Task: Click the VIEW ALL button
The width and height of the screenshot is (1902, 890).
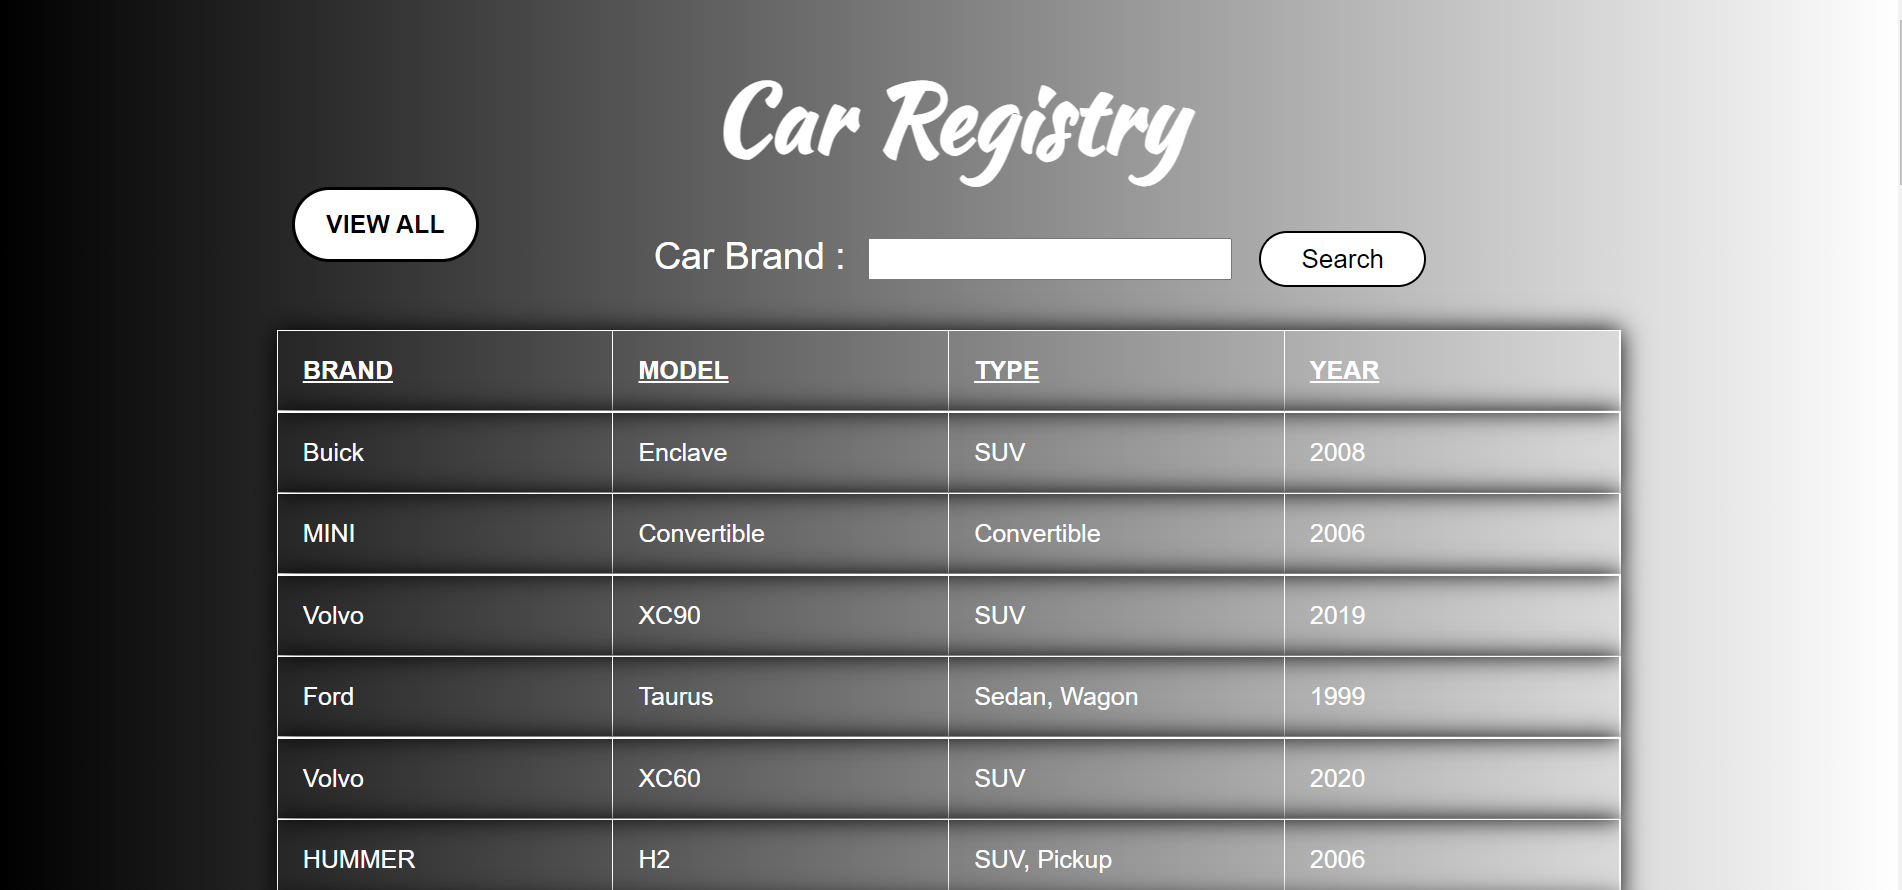Action: 385,224
